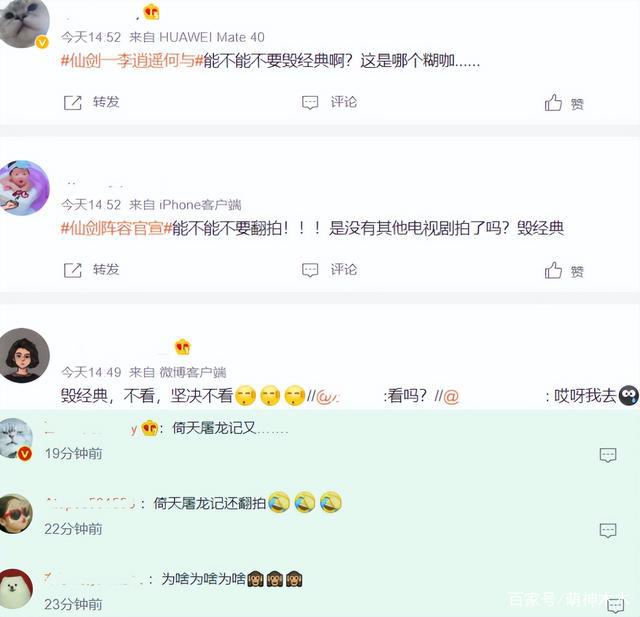640x617 pixels.
Task: View the grey cat avatar profile on the first post
Action: 24,23
